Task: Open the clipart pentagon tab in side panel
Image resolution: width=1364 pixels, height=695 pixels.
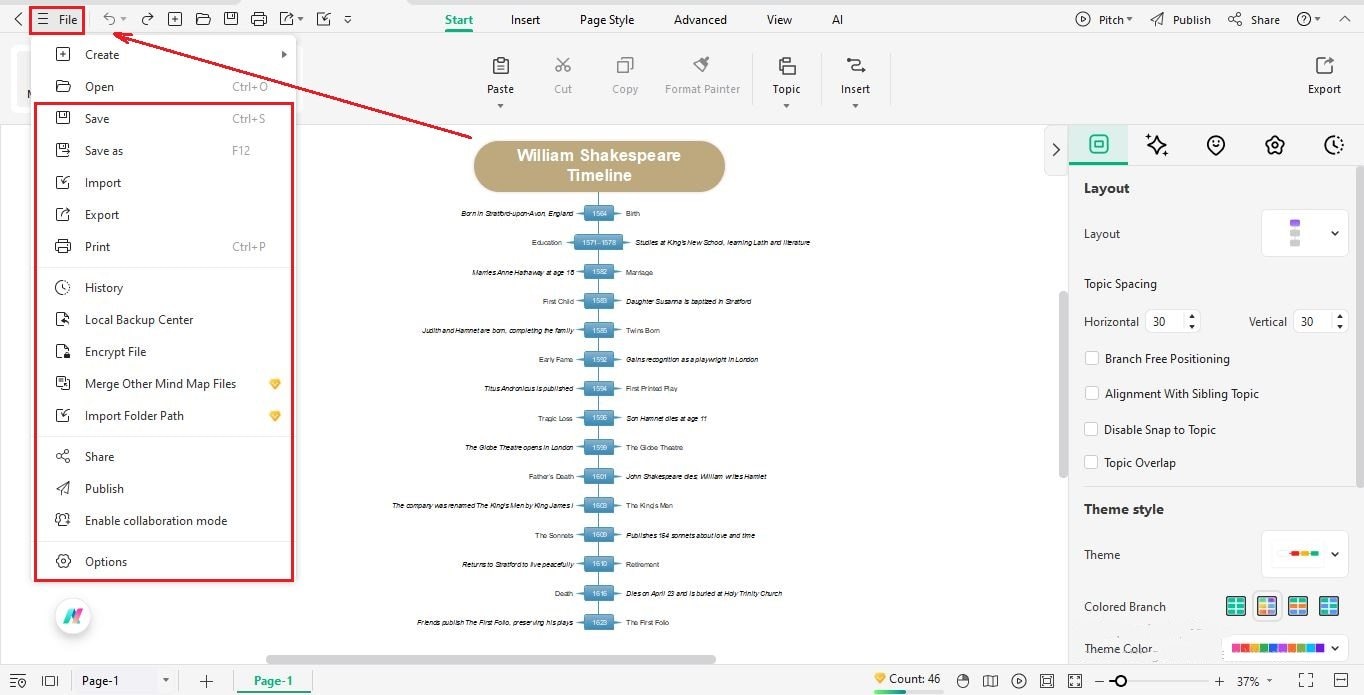Action: [x=1274, y=145]
